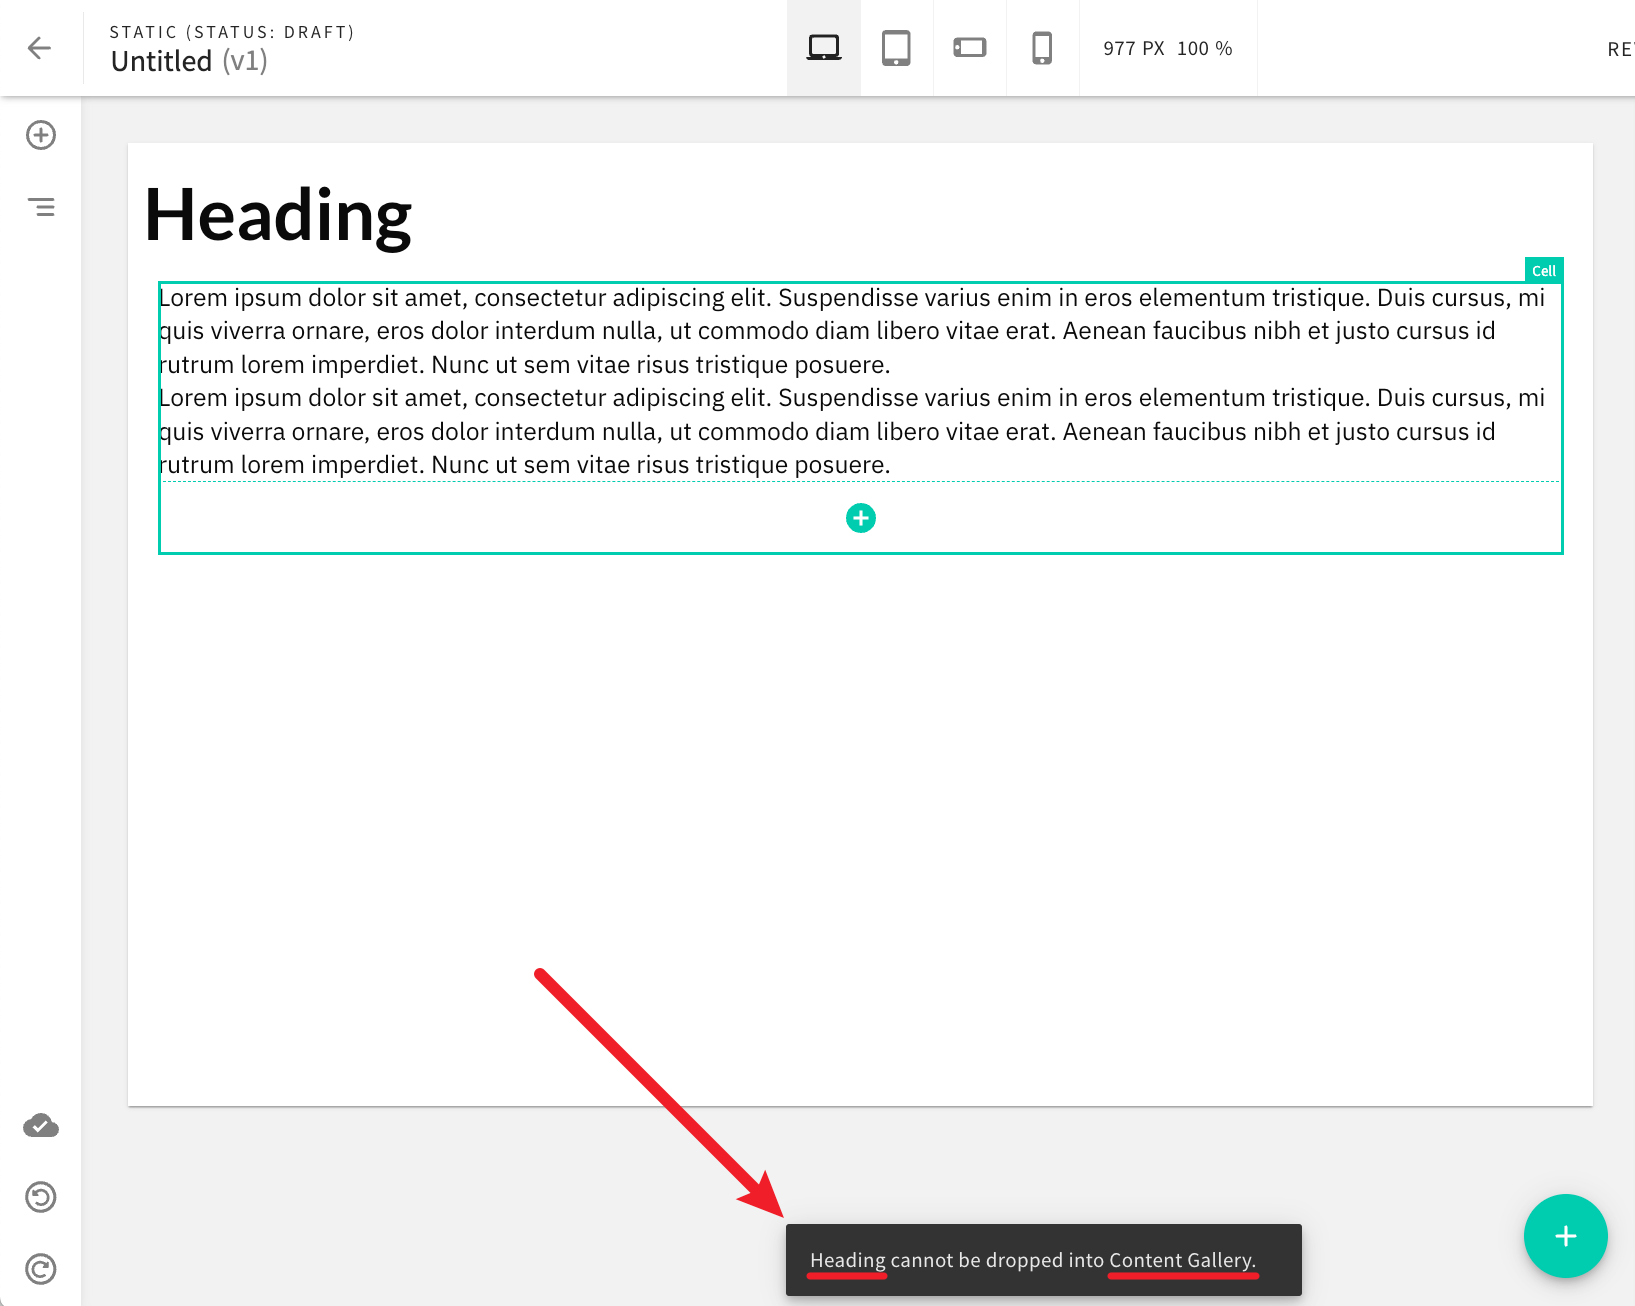Select the large Heading text
Viewport: 1635px width, 1306px height.
tap(278, 215)
